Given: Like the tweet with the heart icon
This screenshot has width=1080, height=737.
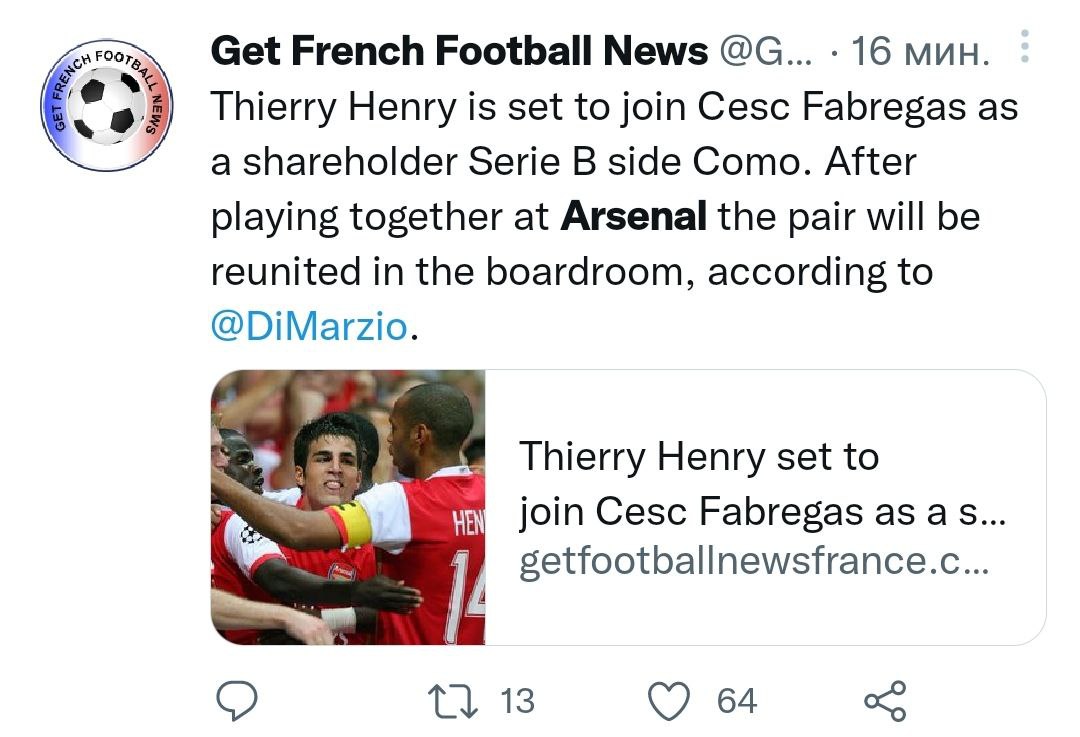Looking at the screenshot, I should click(668, 700).
